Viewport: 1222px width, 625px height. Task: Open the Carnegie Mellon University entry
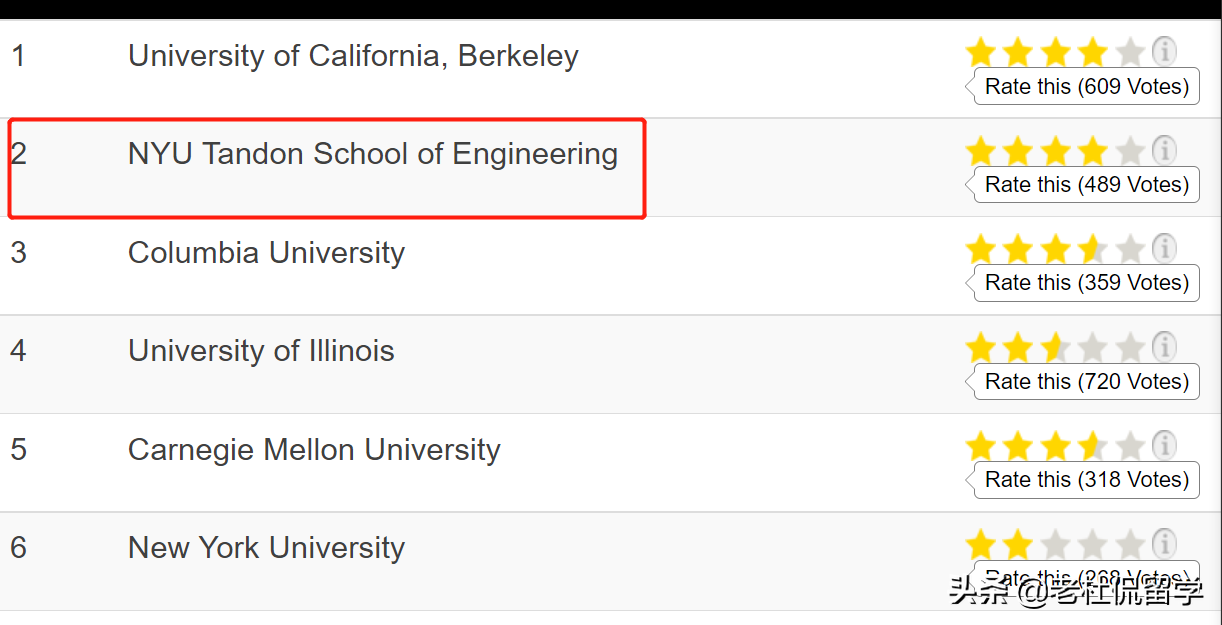pos(314,450)
